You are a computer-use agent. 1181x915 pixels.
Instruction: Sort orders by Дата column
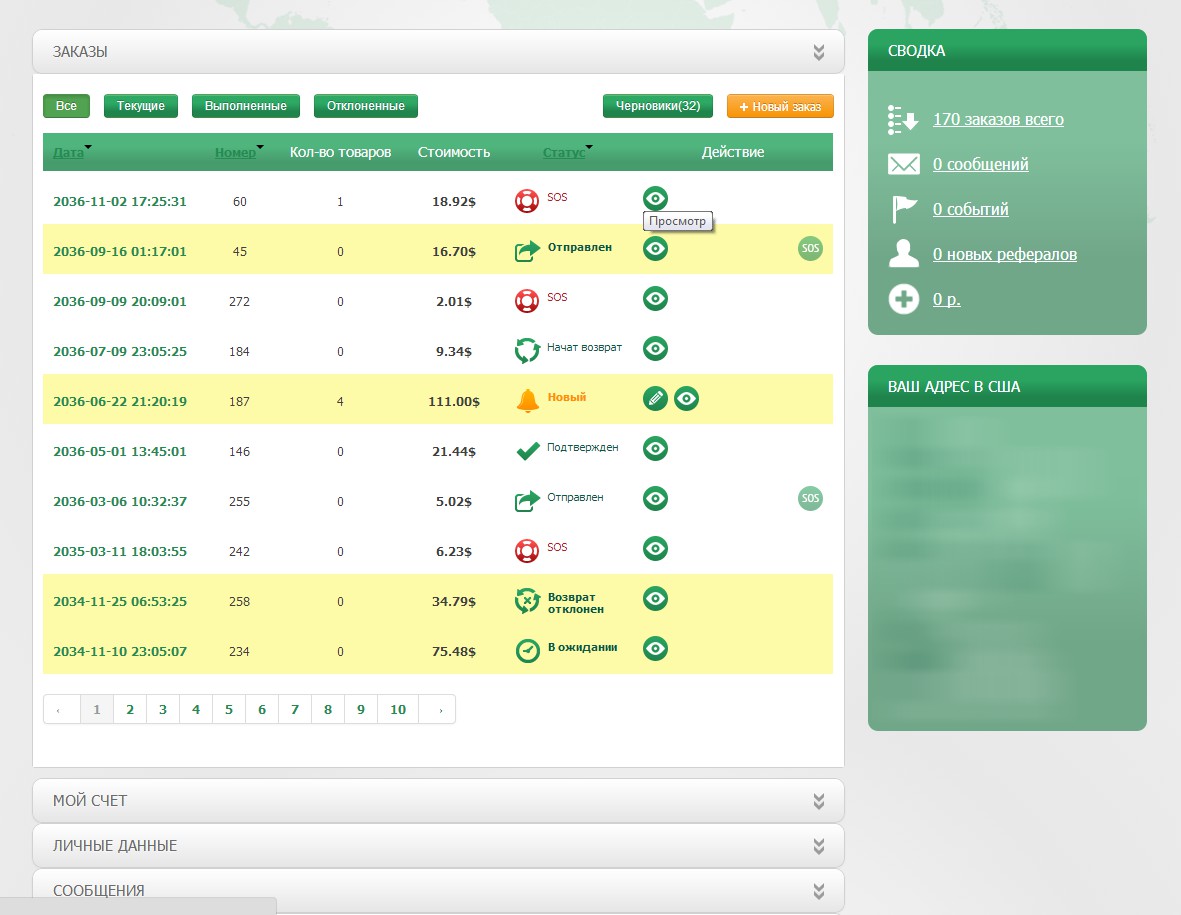coord(69,152)
